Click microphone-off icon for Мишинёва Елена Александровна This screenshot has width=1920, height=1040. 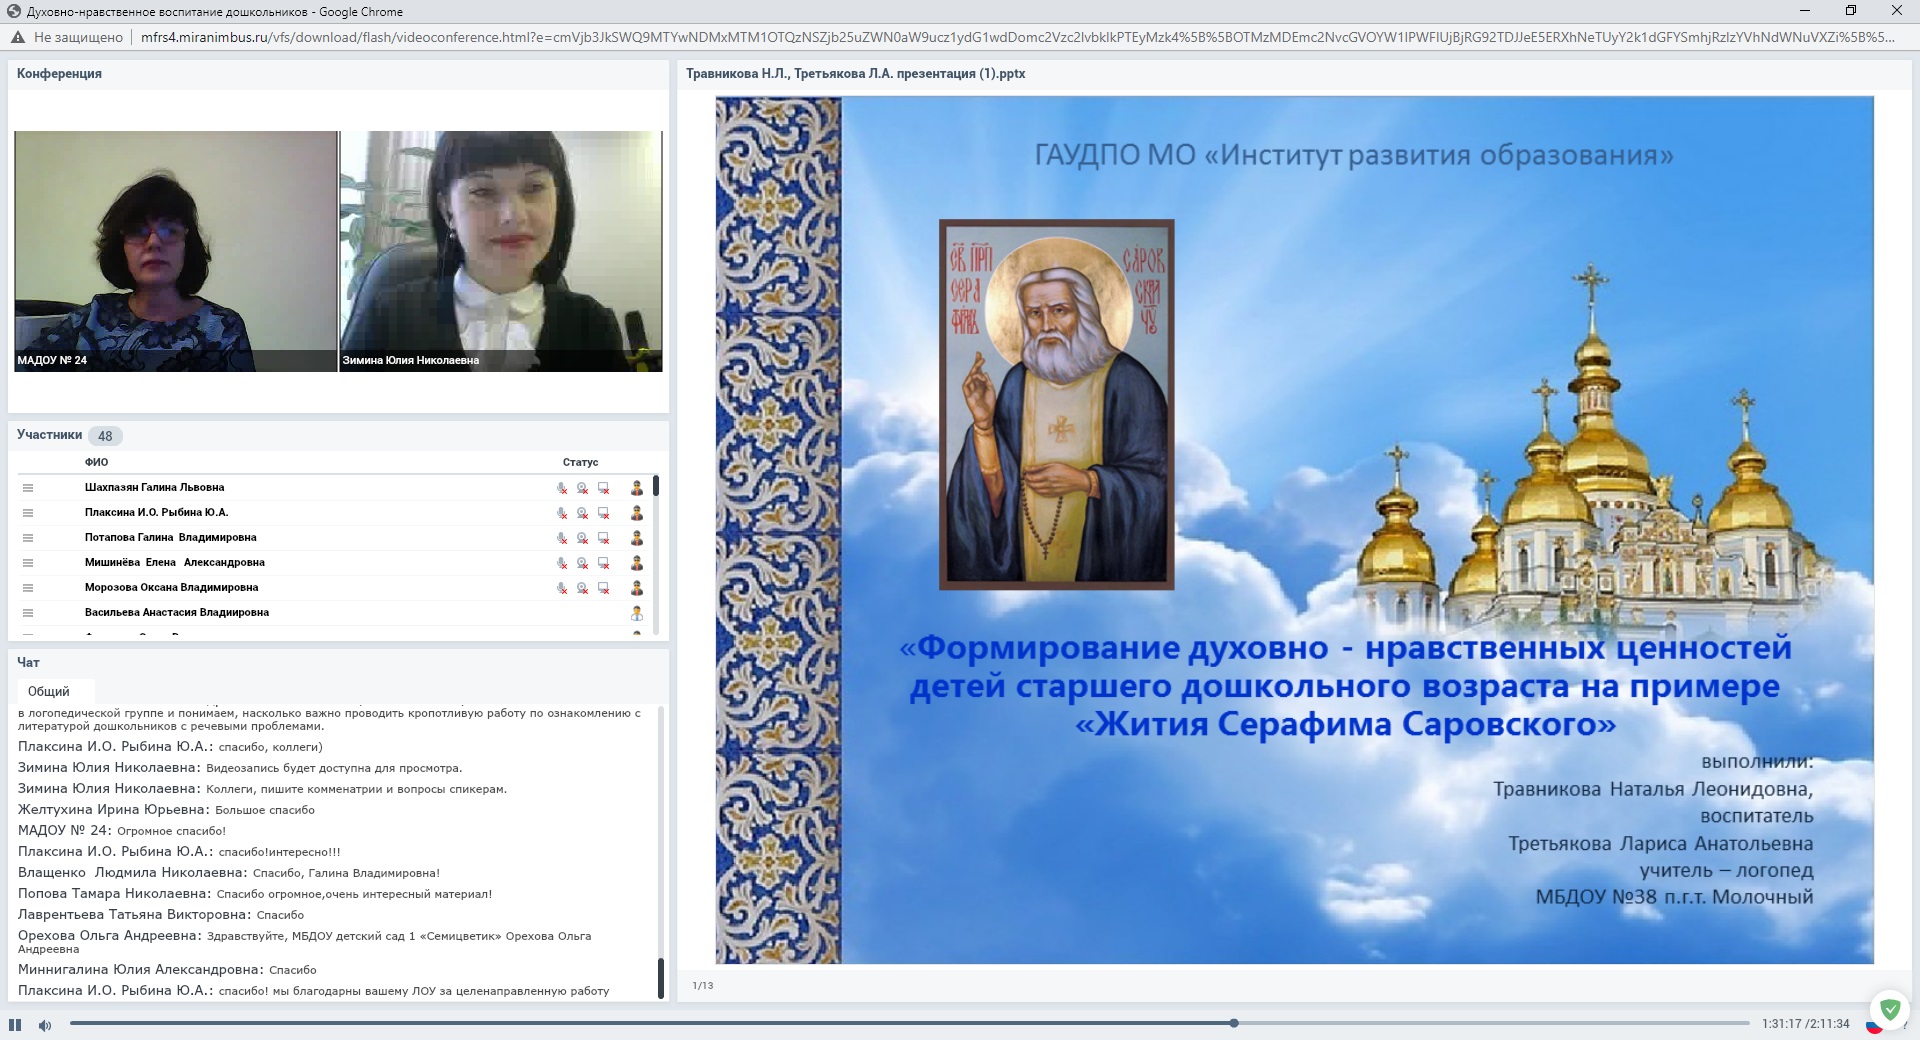562,563
